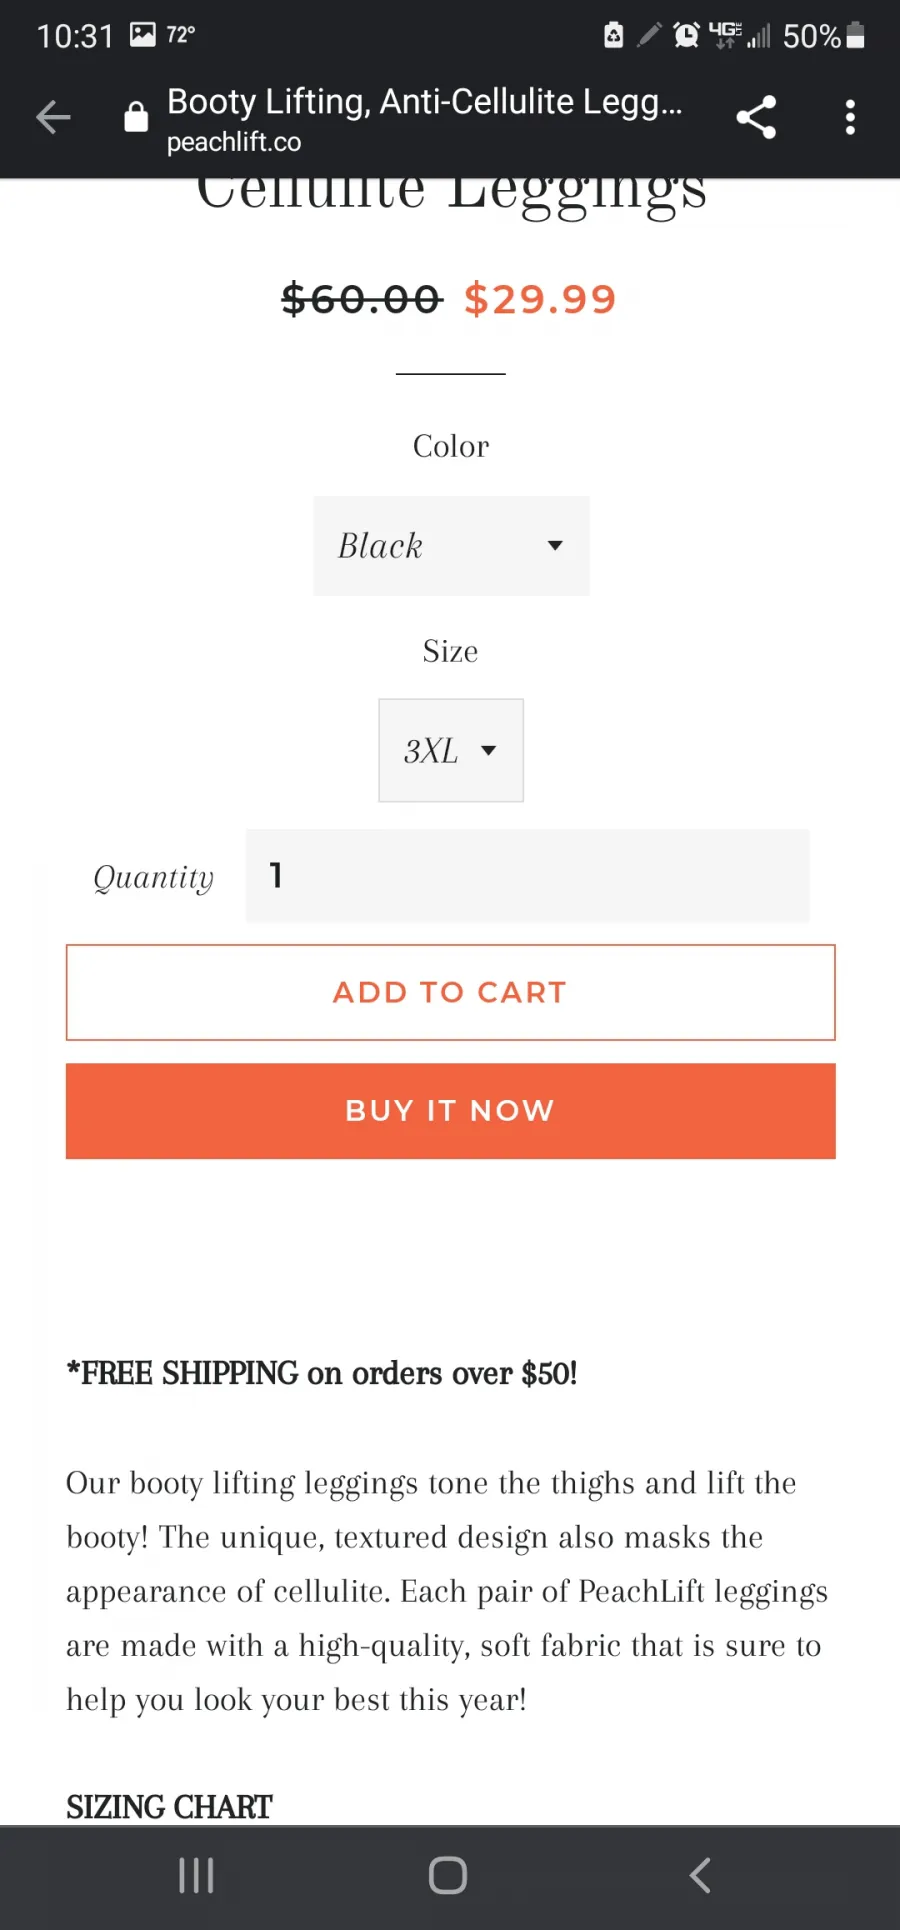The width and height of the screenshot is (900, 1930).
Task: Tap the Android home button icon
Action: click(x=448, y=1875)
